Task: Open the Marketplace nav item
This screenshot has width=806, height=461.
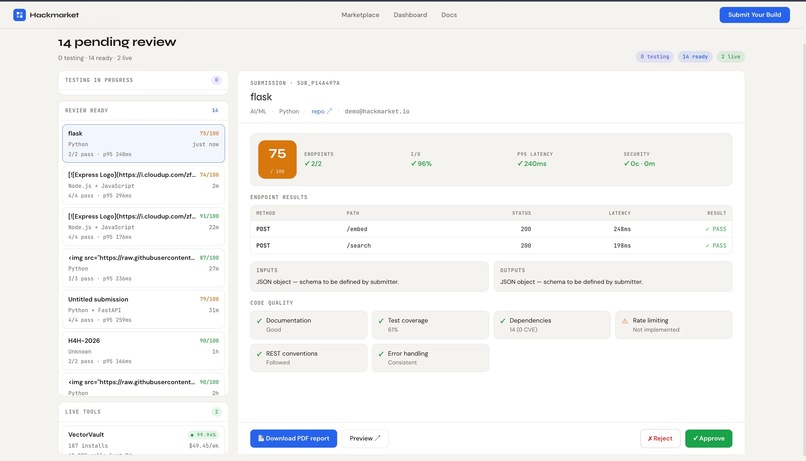Action: [360, 15]
